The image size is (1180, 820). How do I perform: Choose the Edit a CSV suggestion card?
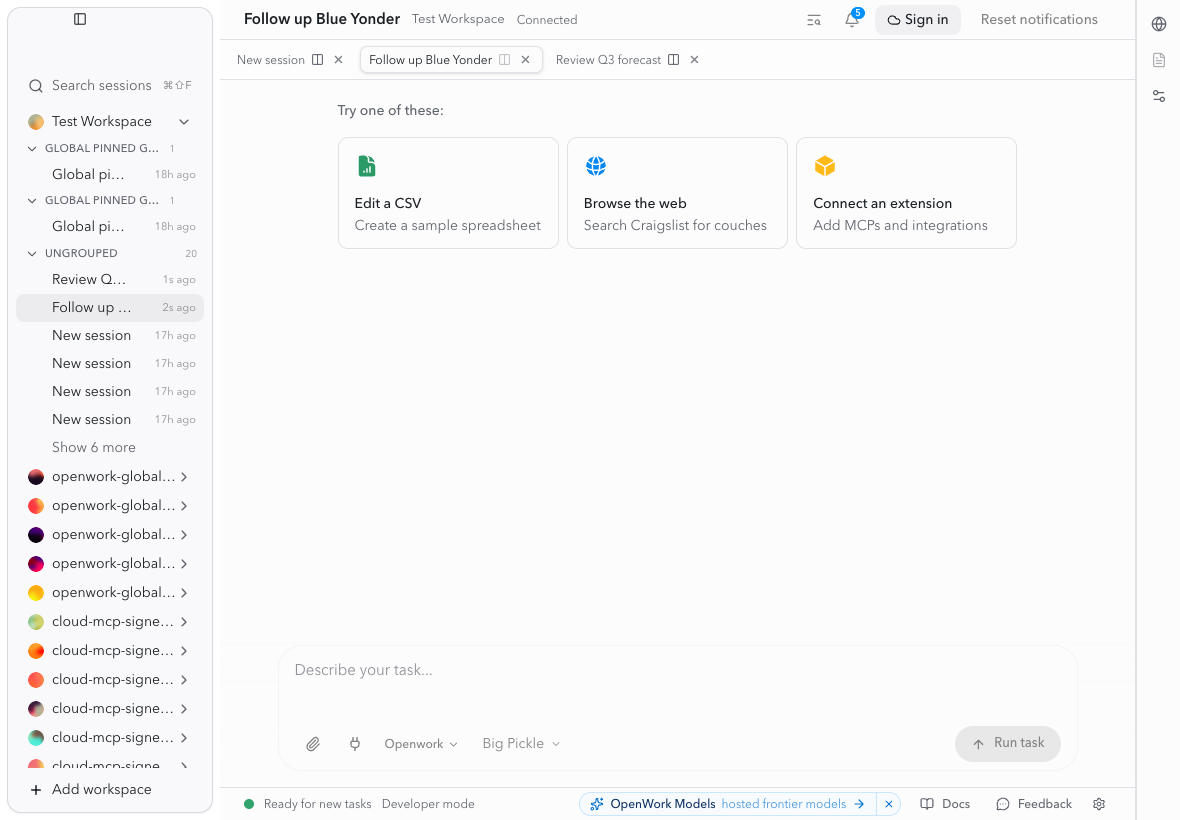(449, 193)
